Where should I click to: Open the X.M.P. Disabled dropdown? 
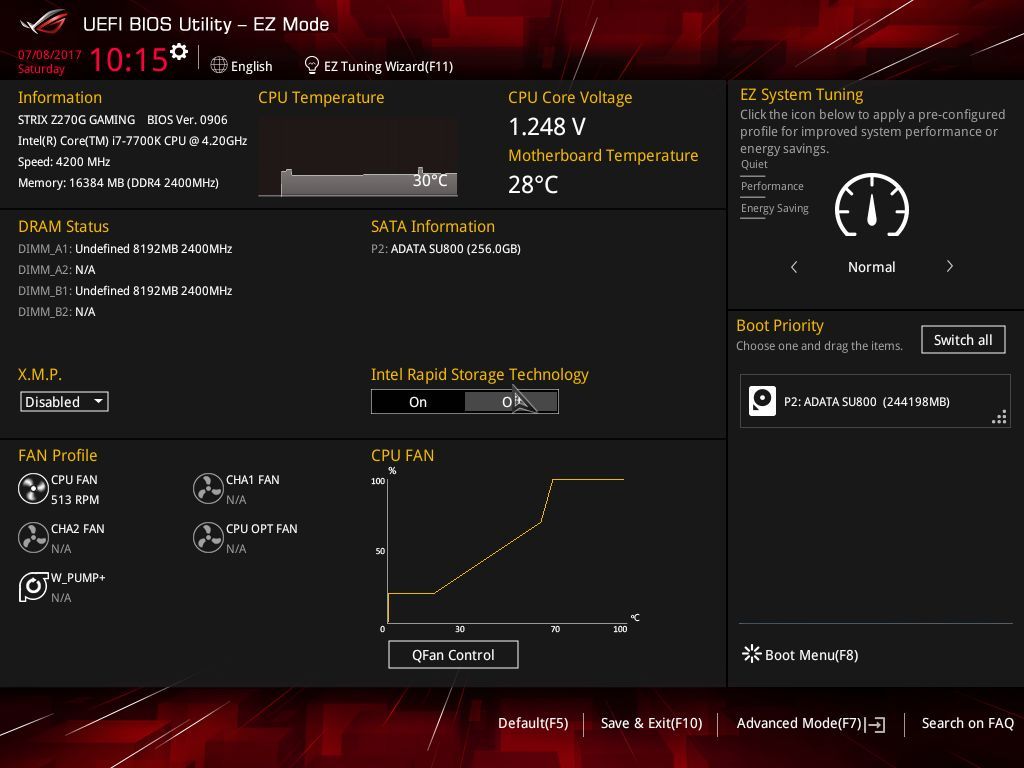(64, 401)
